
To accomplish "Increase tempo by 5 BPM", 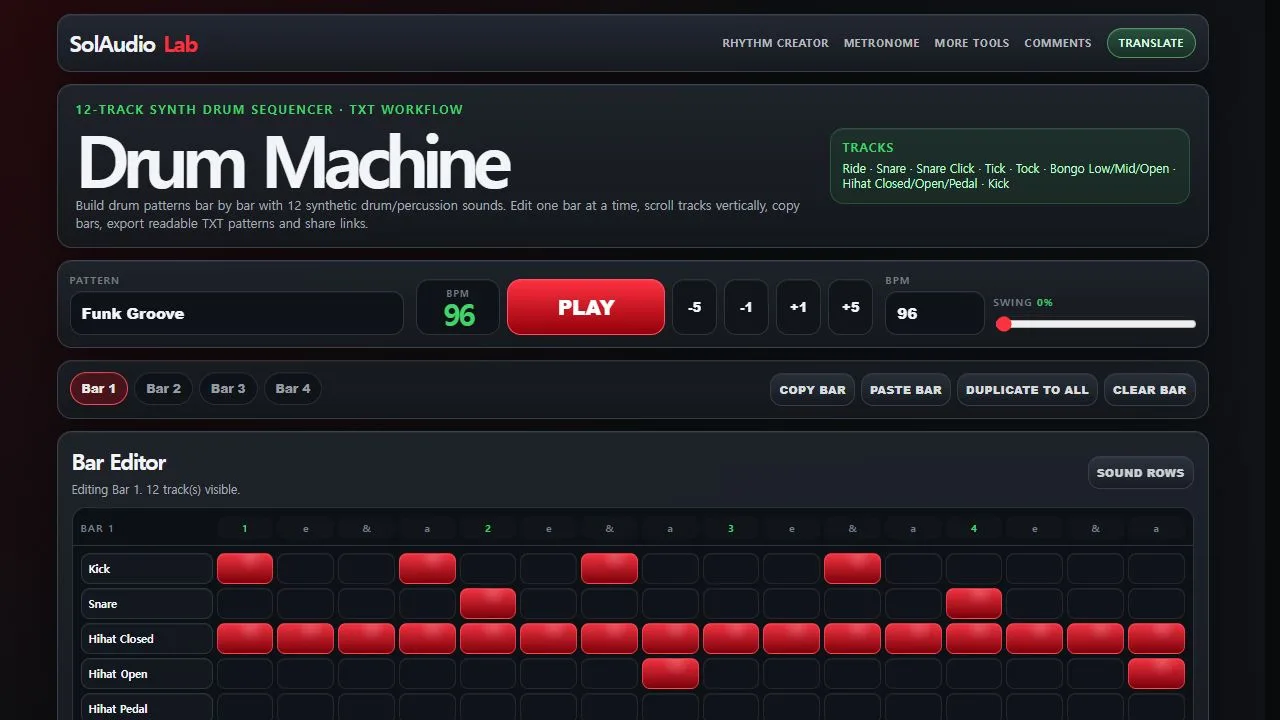I will (850, 307).
